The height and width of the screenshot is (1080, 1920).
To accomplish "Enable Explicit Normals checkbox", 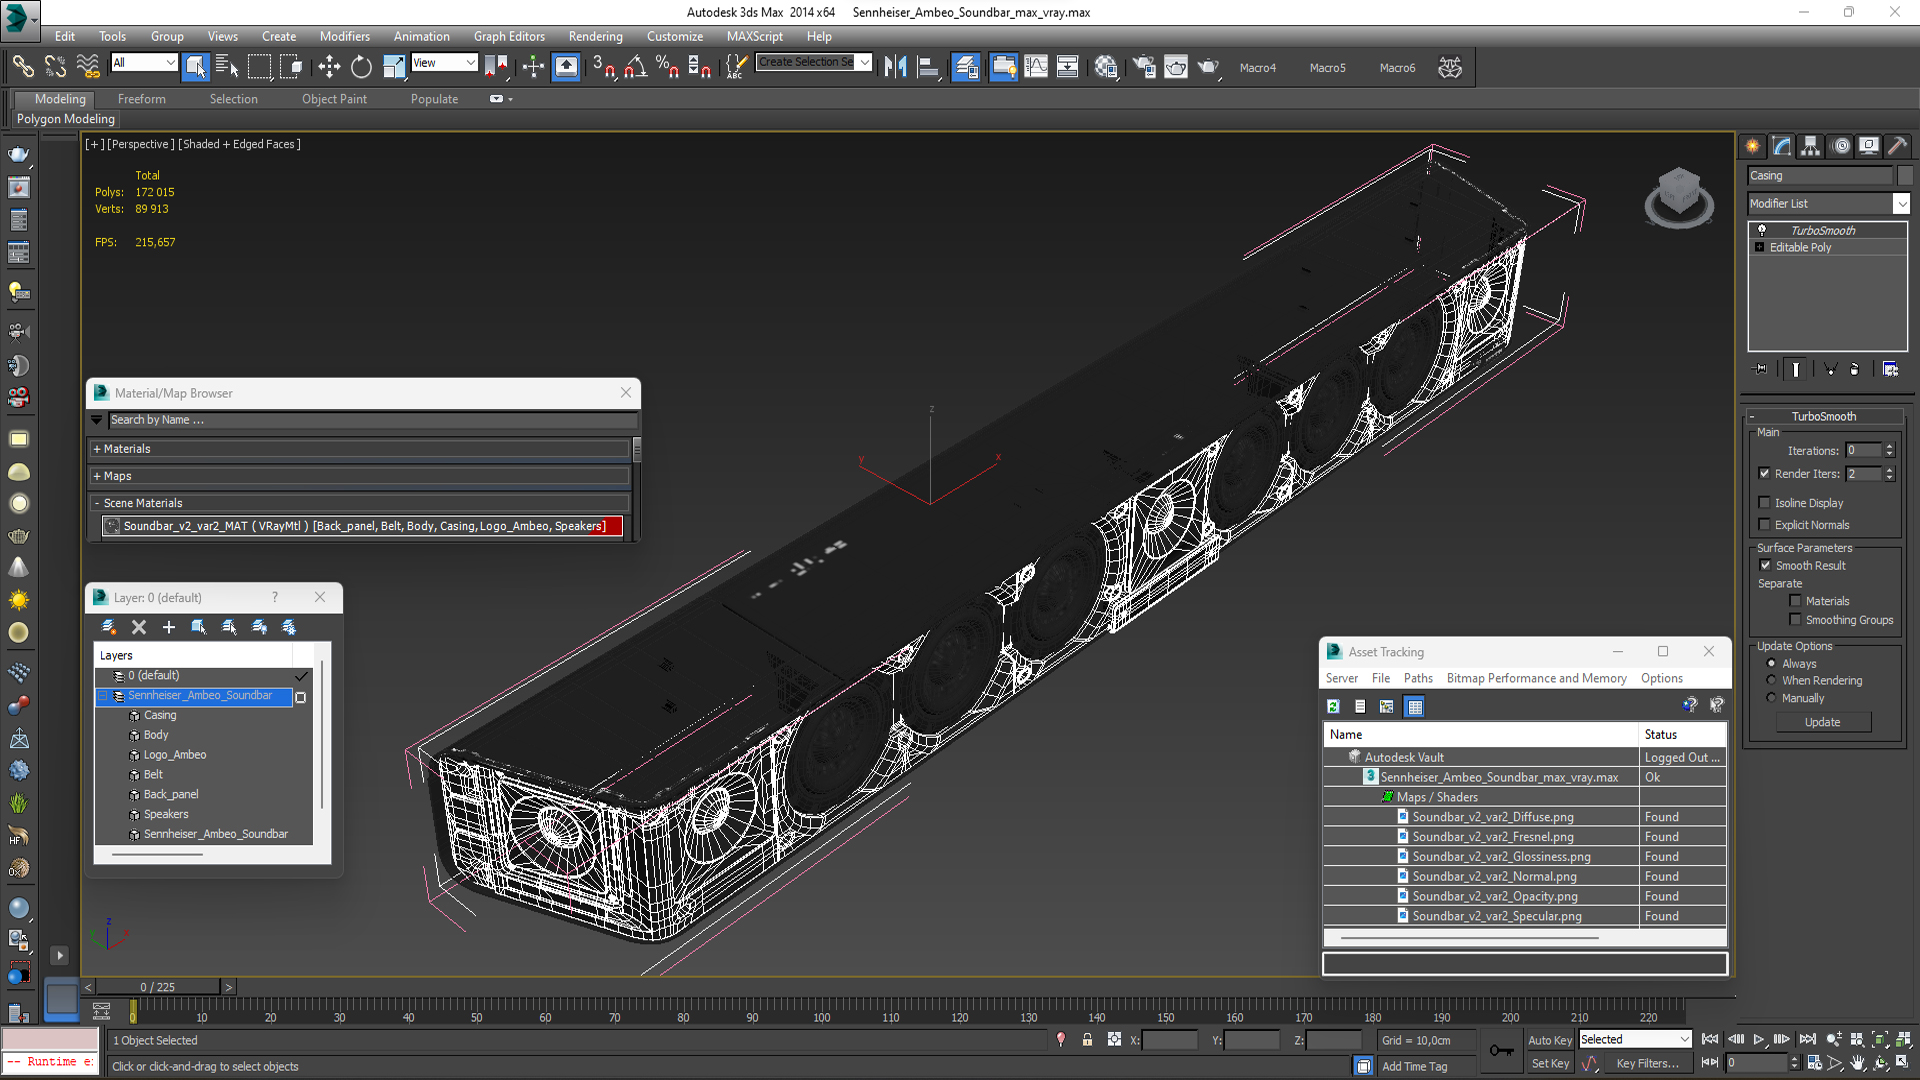I will 1764,525.
